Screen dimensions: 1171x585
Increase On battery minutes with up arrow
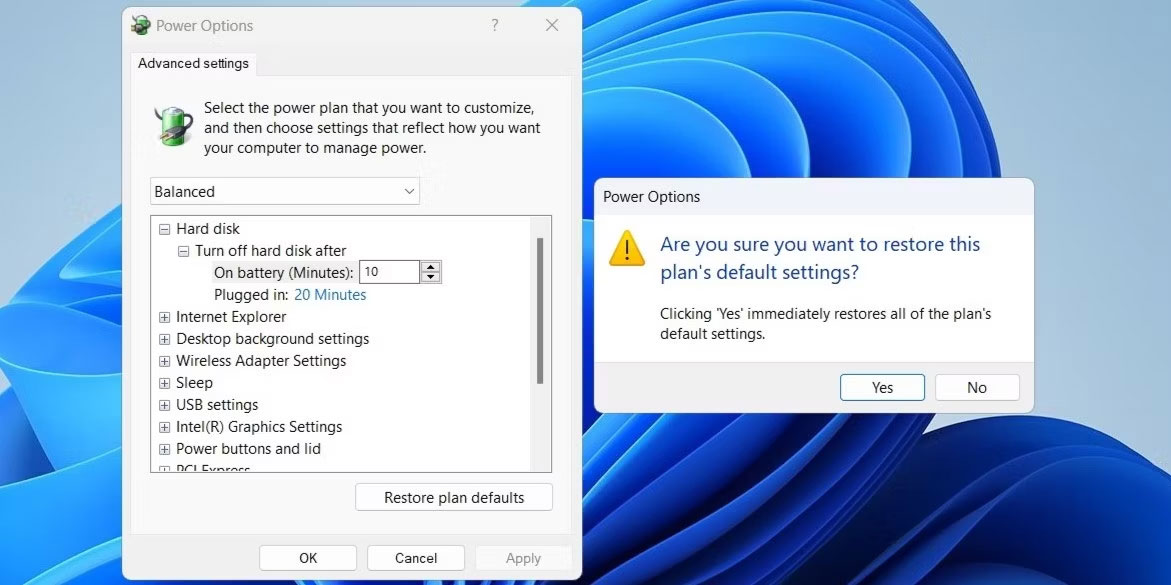point(430,267)
